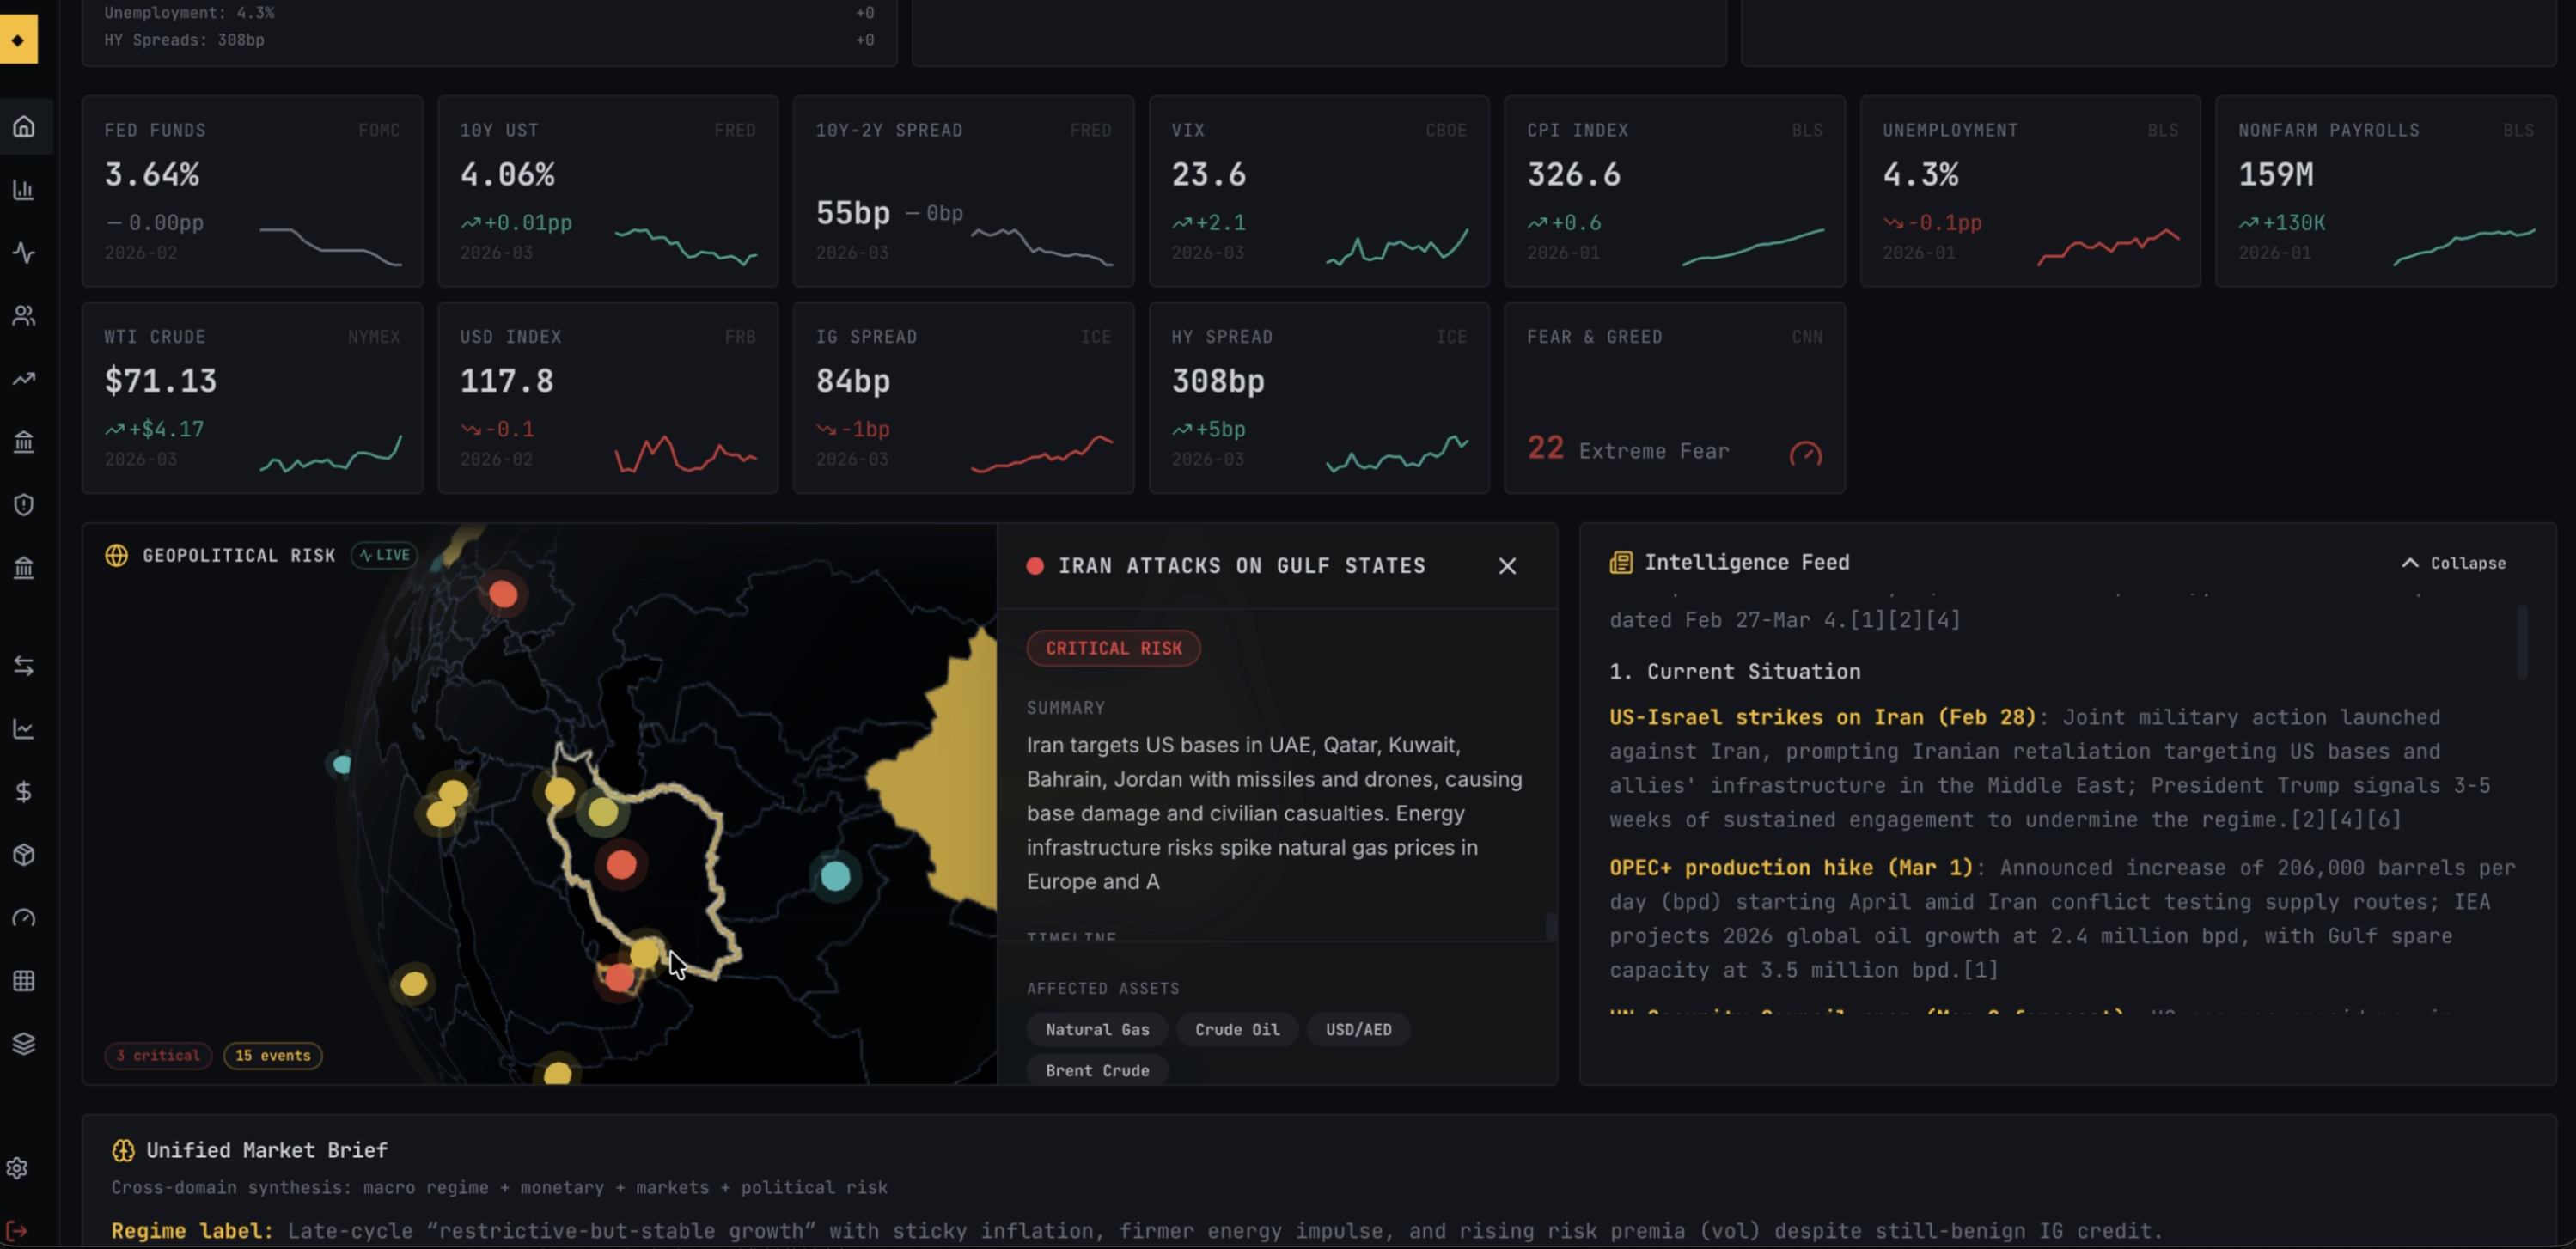
Task: Click the layers icon near the sidebar bottom
Action: (24, 1043)
